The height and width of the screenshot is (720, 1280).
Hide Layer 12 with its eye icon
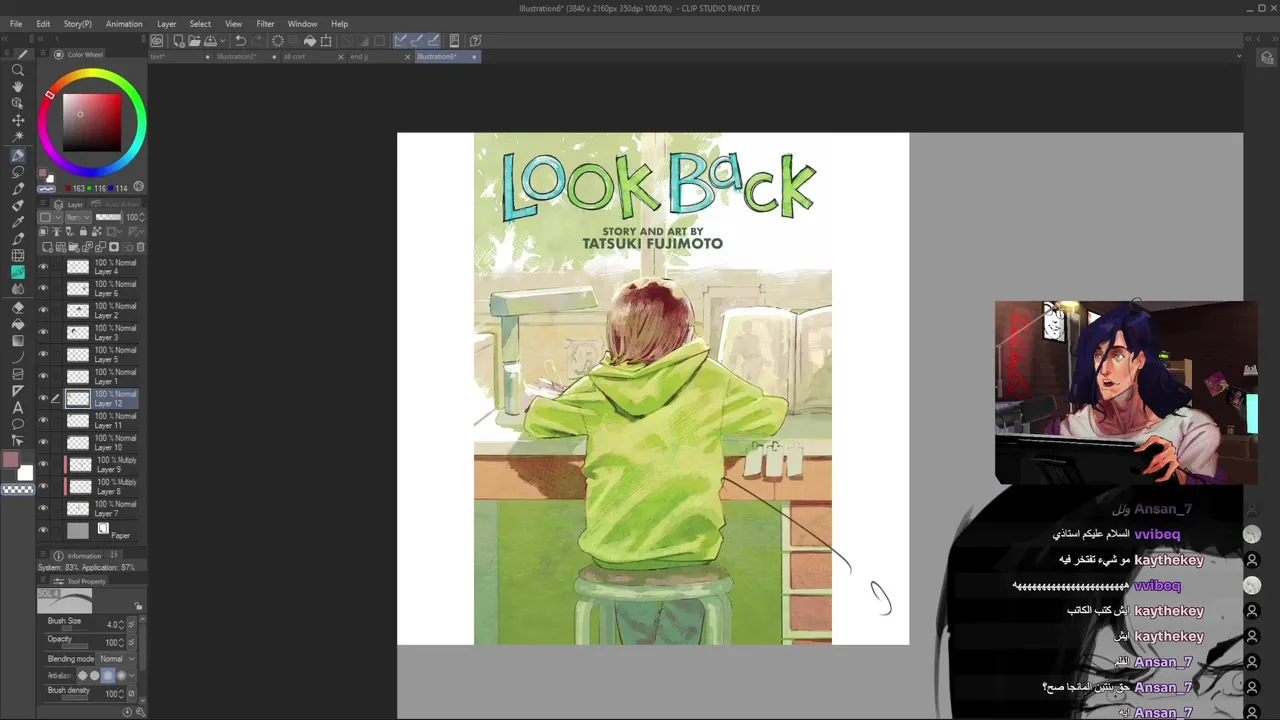43,398
